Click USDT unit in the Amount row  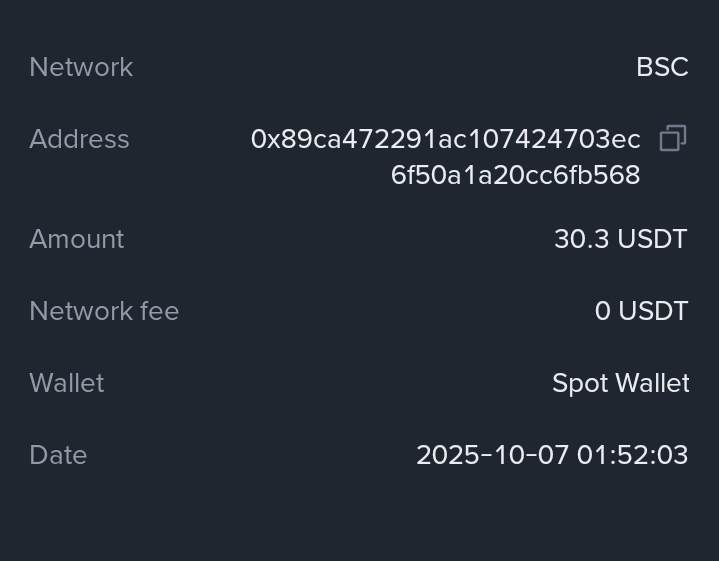[652, 239]
